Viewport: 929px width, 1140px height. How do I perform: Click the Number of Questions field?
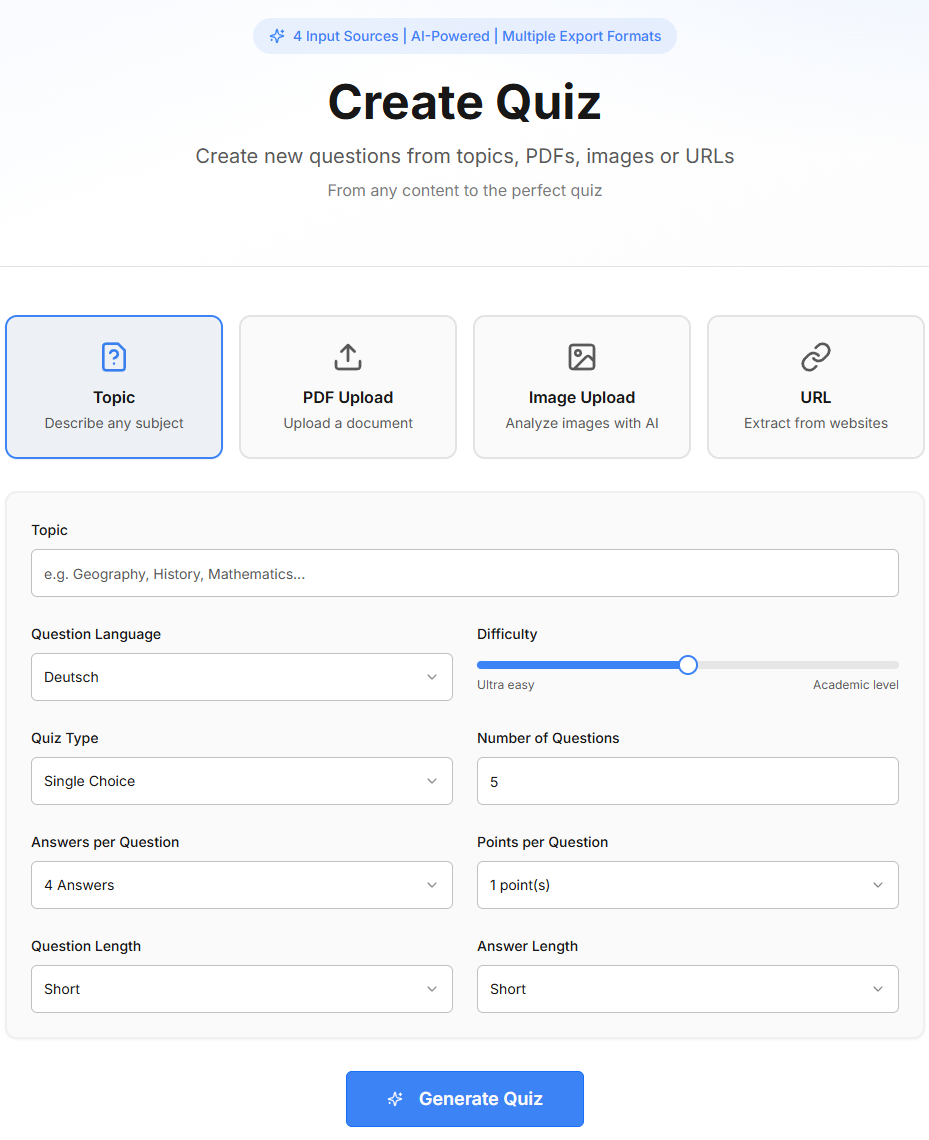687,781
